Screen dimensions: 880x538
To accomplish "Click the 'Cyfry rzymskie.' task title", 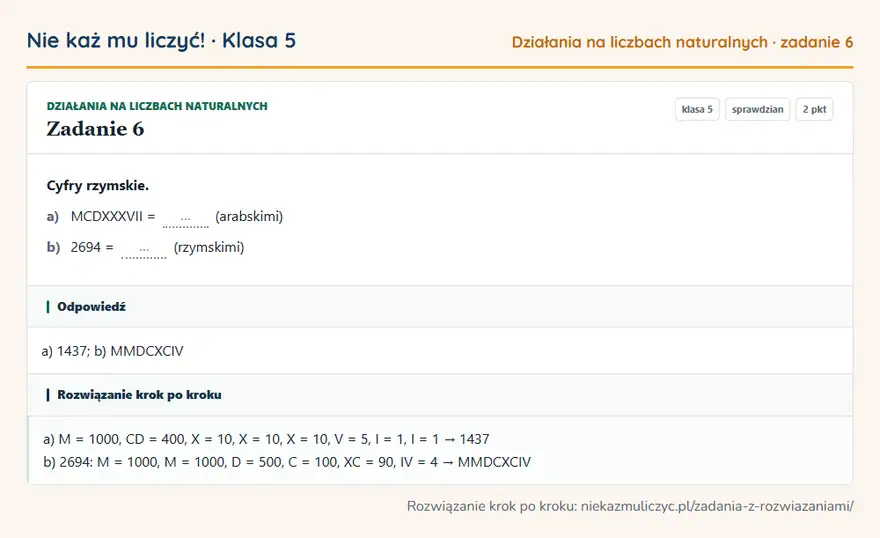I will (98, 186).
